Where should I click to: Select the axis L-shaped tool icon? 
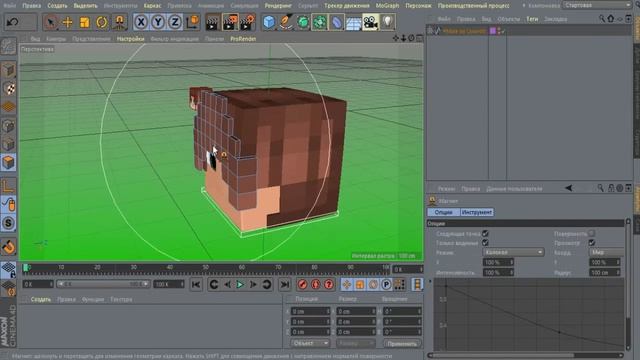tap(9, 186)
